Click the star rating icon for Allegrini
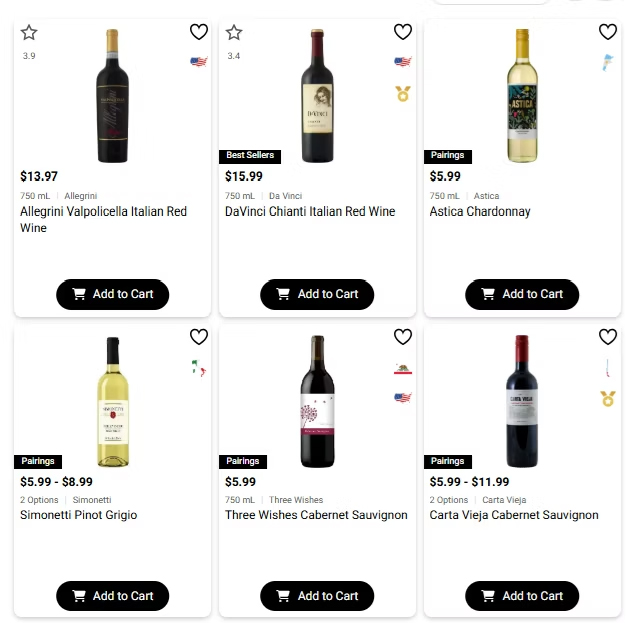This screenshot has width=631, height=623. pyautogui.click(x=29, y=33)
